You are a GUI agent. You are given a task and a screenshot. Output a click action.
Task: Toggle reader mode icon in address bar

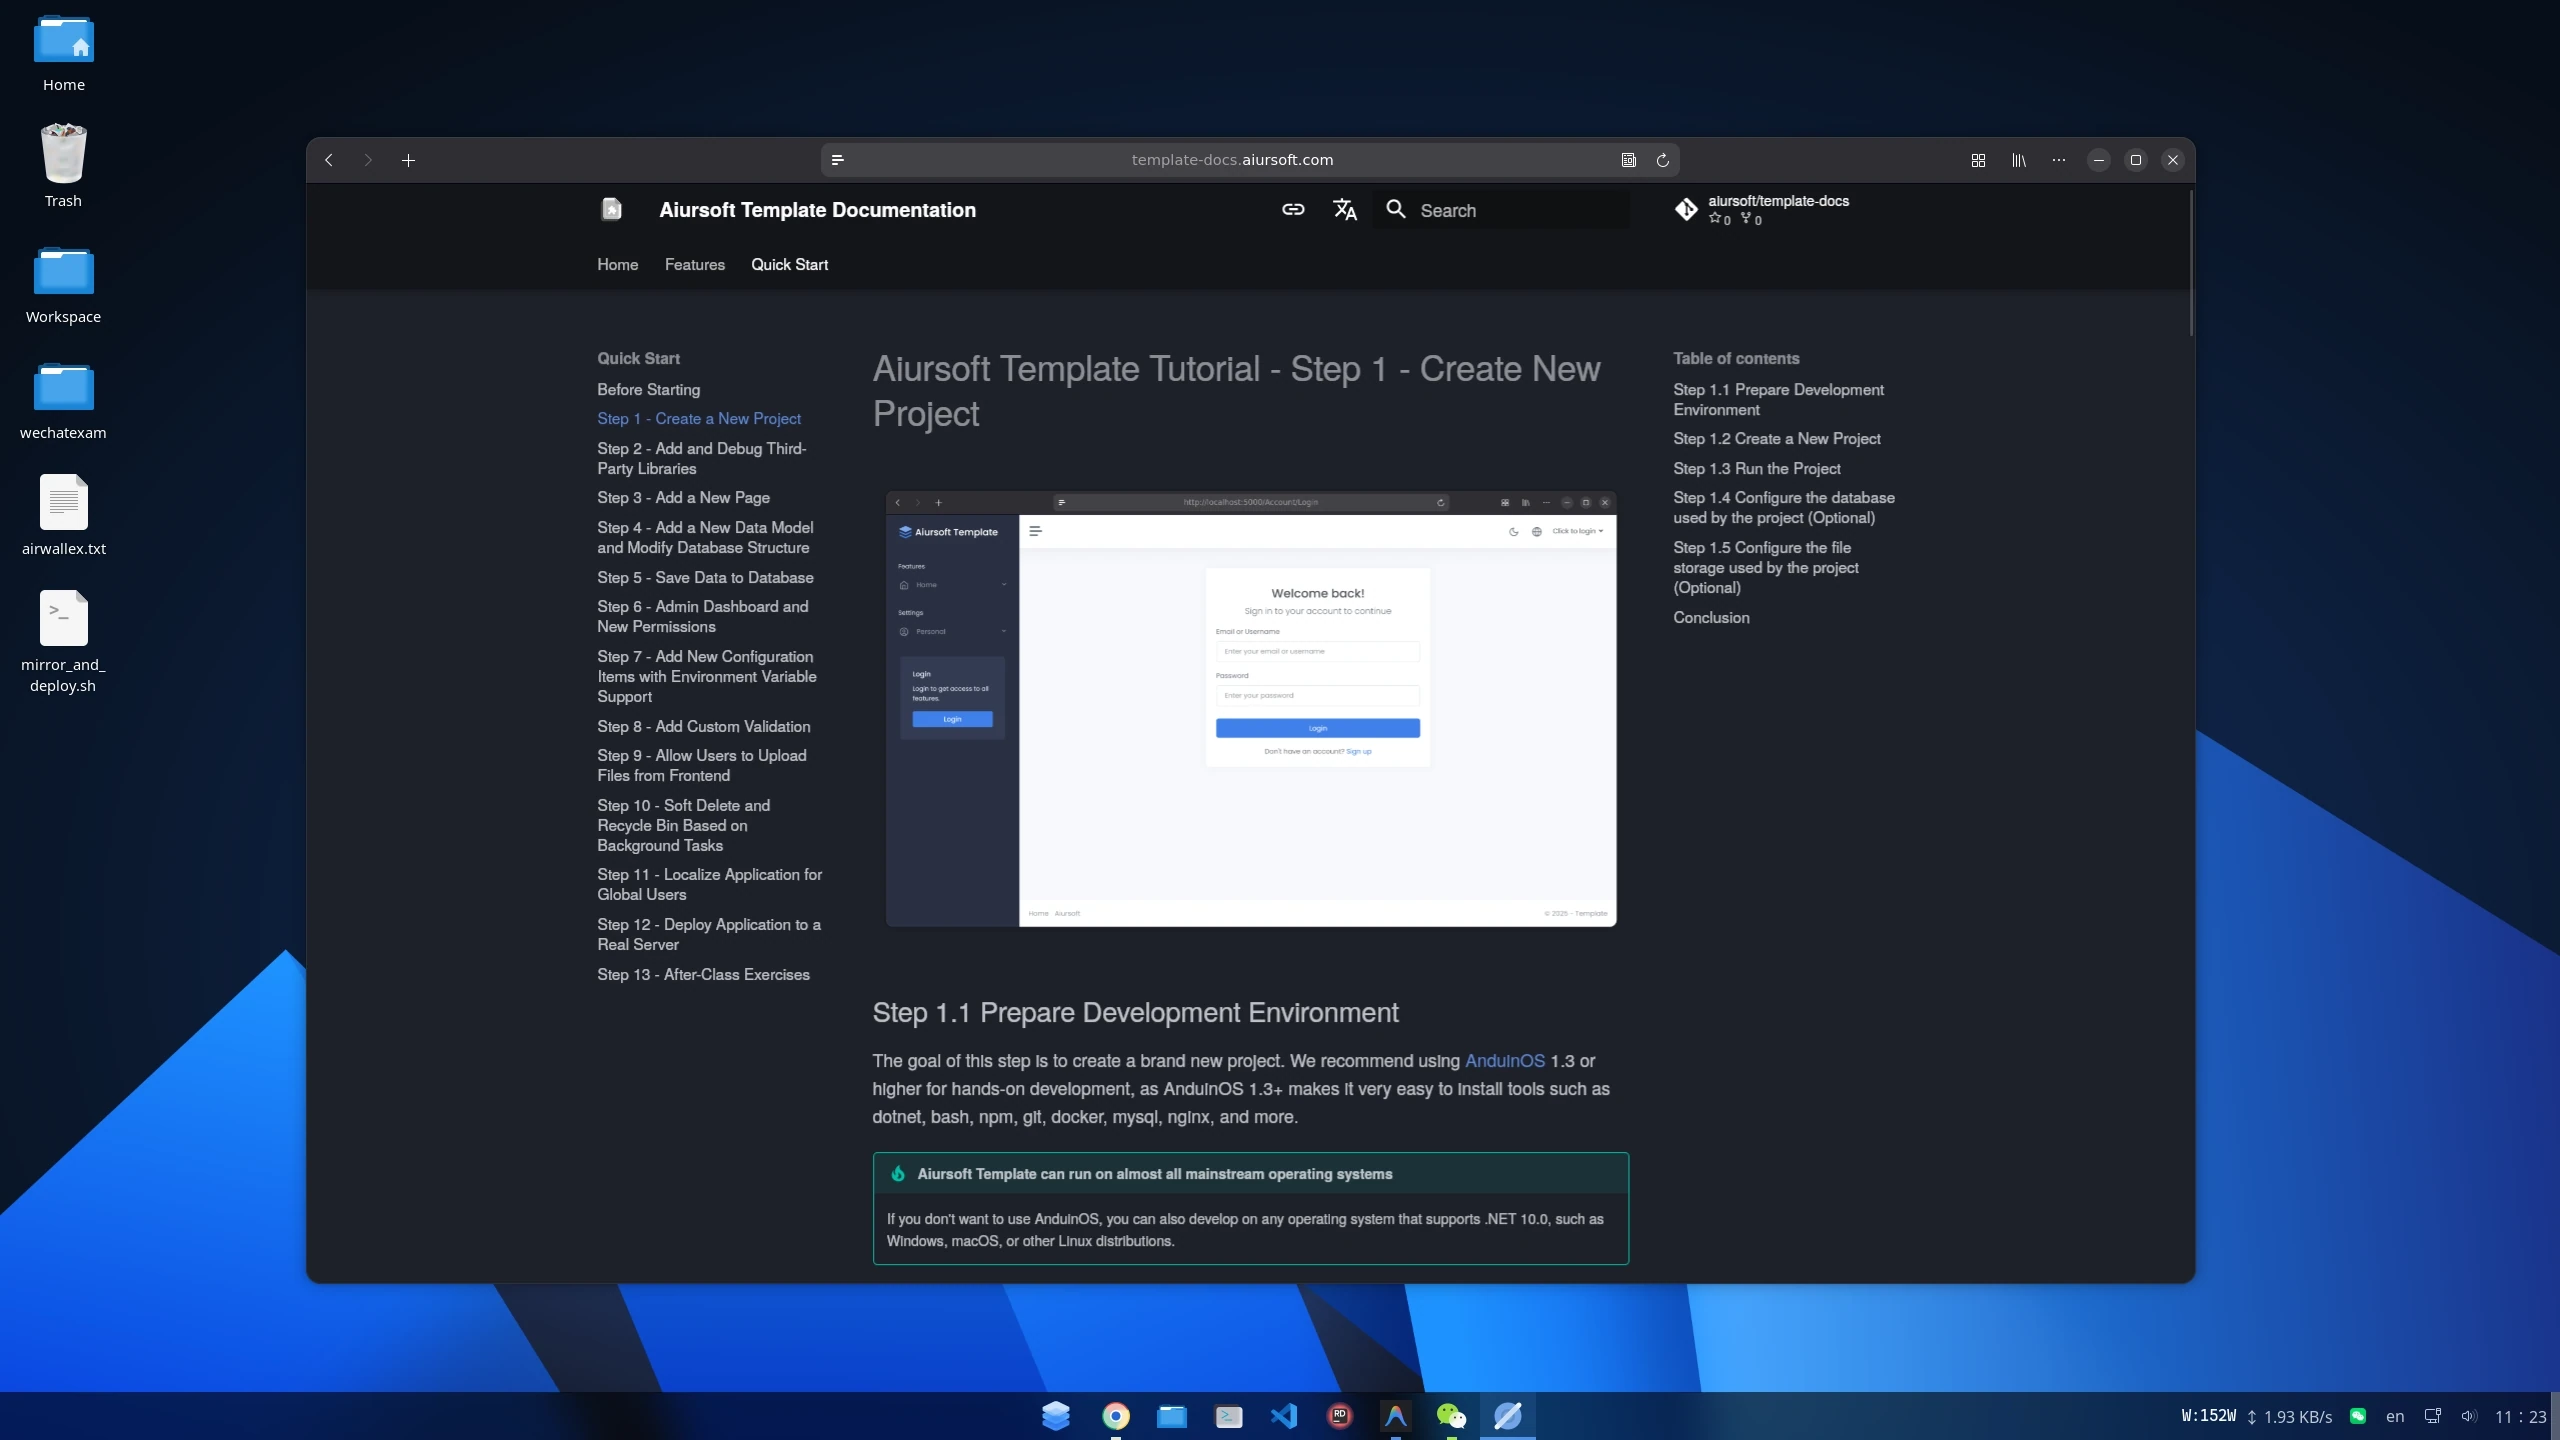click(x=1628, y=160)
